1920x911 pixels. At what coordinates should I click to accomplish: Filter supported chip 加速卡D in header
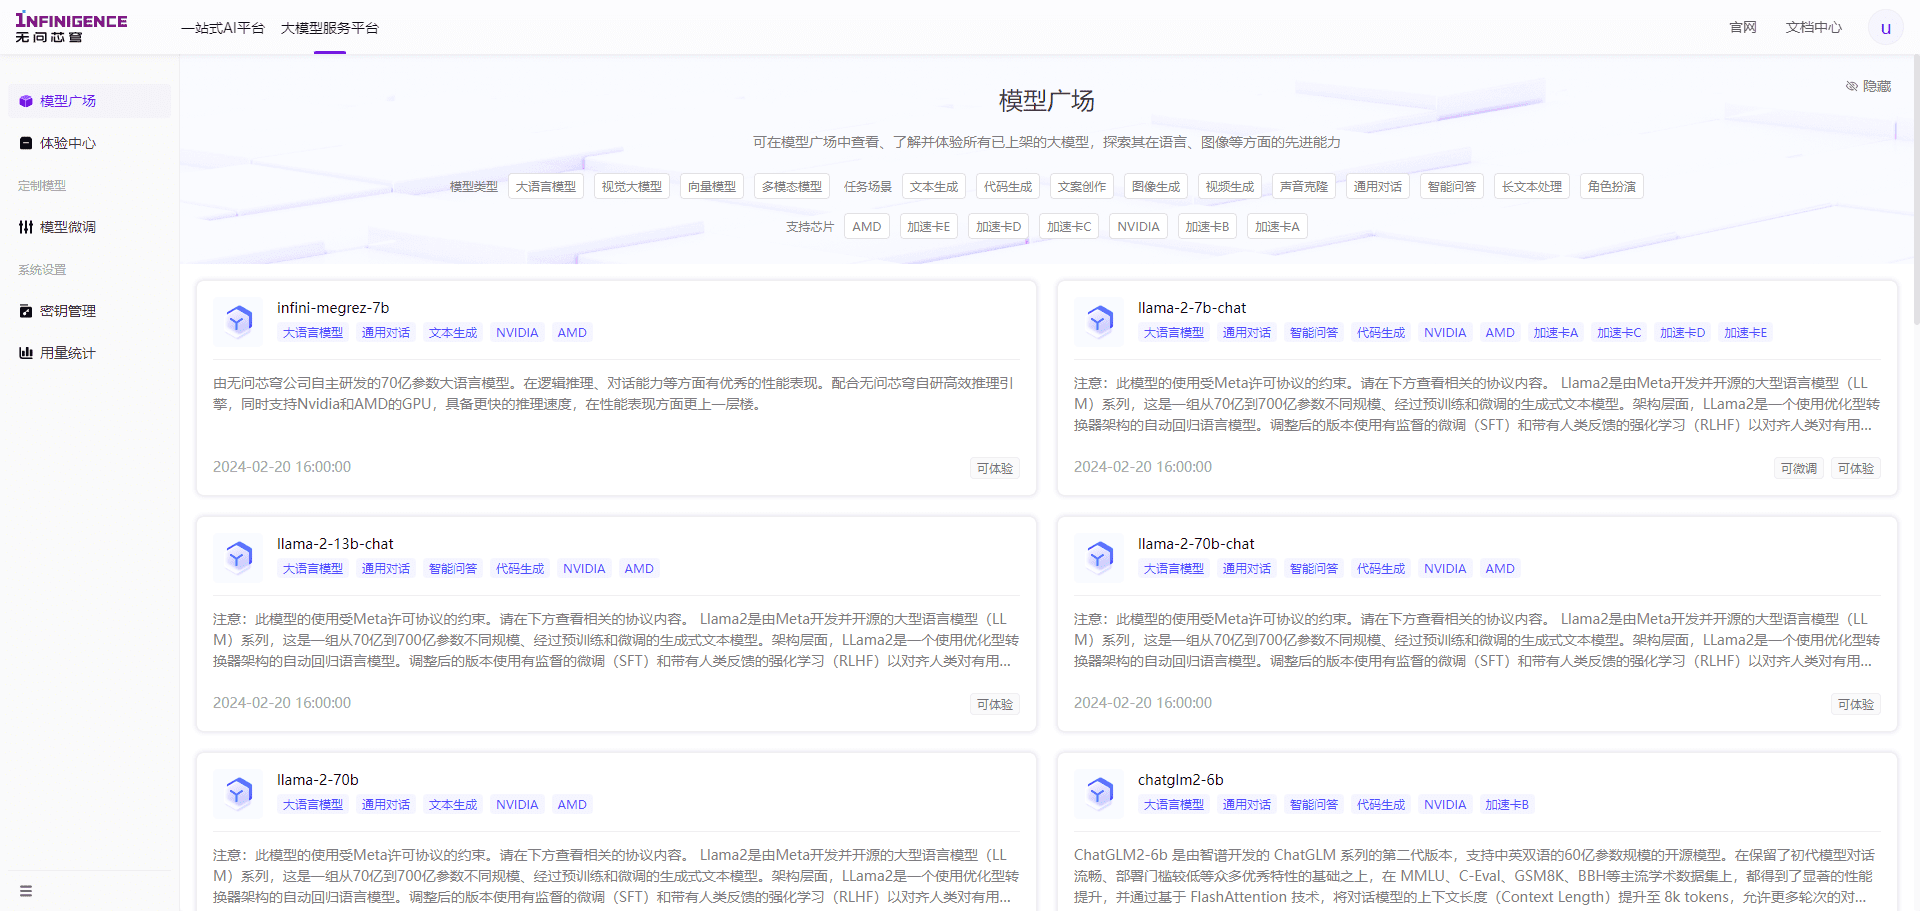coord(998,226)
